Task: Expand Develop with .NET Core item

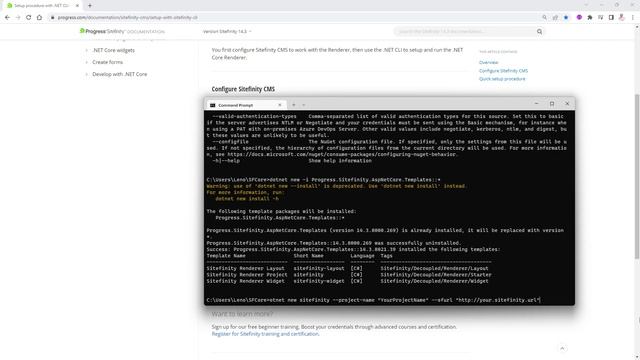Action: point(87,74)
